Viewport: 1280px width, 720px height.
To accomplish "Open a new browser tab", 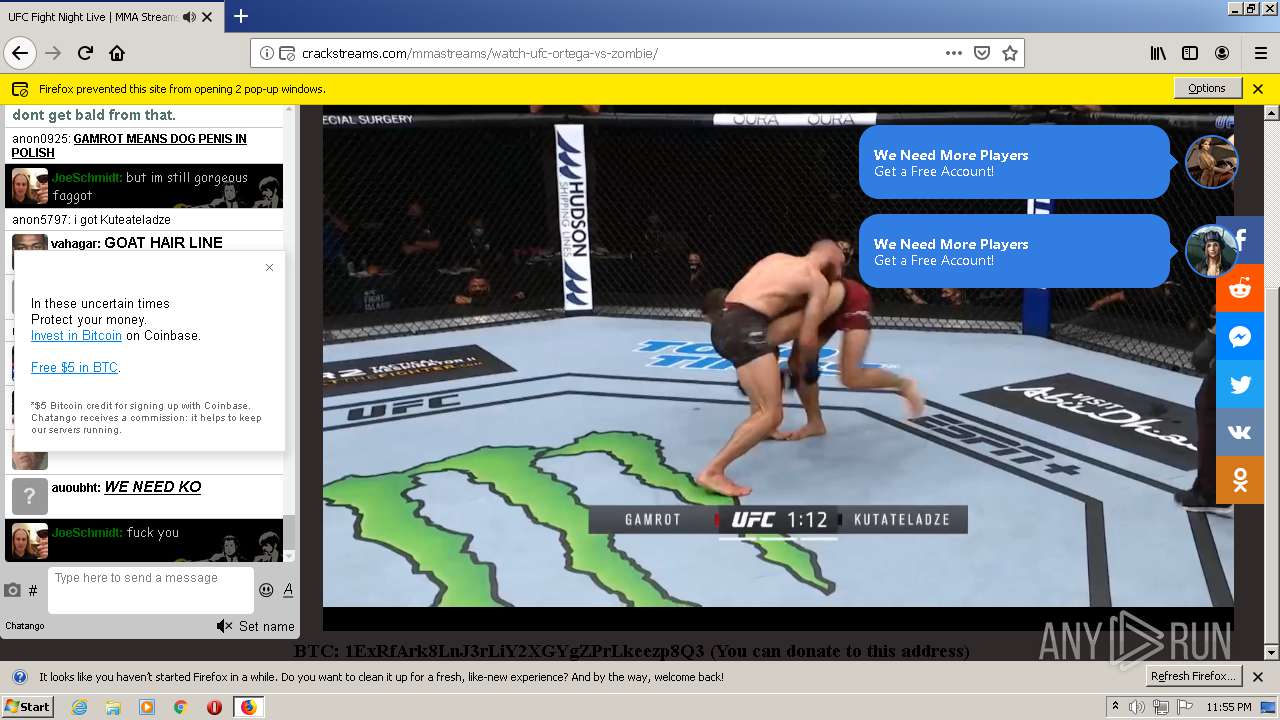I will click(241, 16).
